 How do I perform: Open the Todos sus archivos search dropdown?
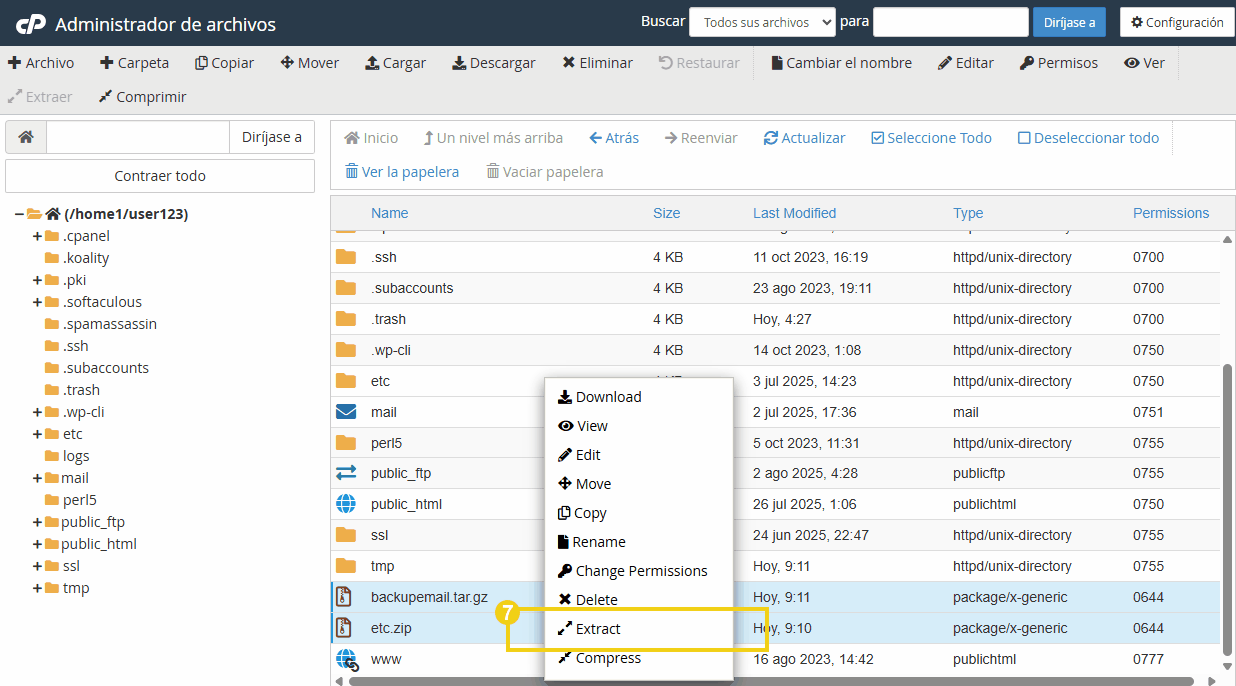[x=762, y=21]
